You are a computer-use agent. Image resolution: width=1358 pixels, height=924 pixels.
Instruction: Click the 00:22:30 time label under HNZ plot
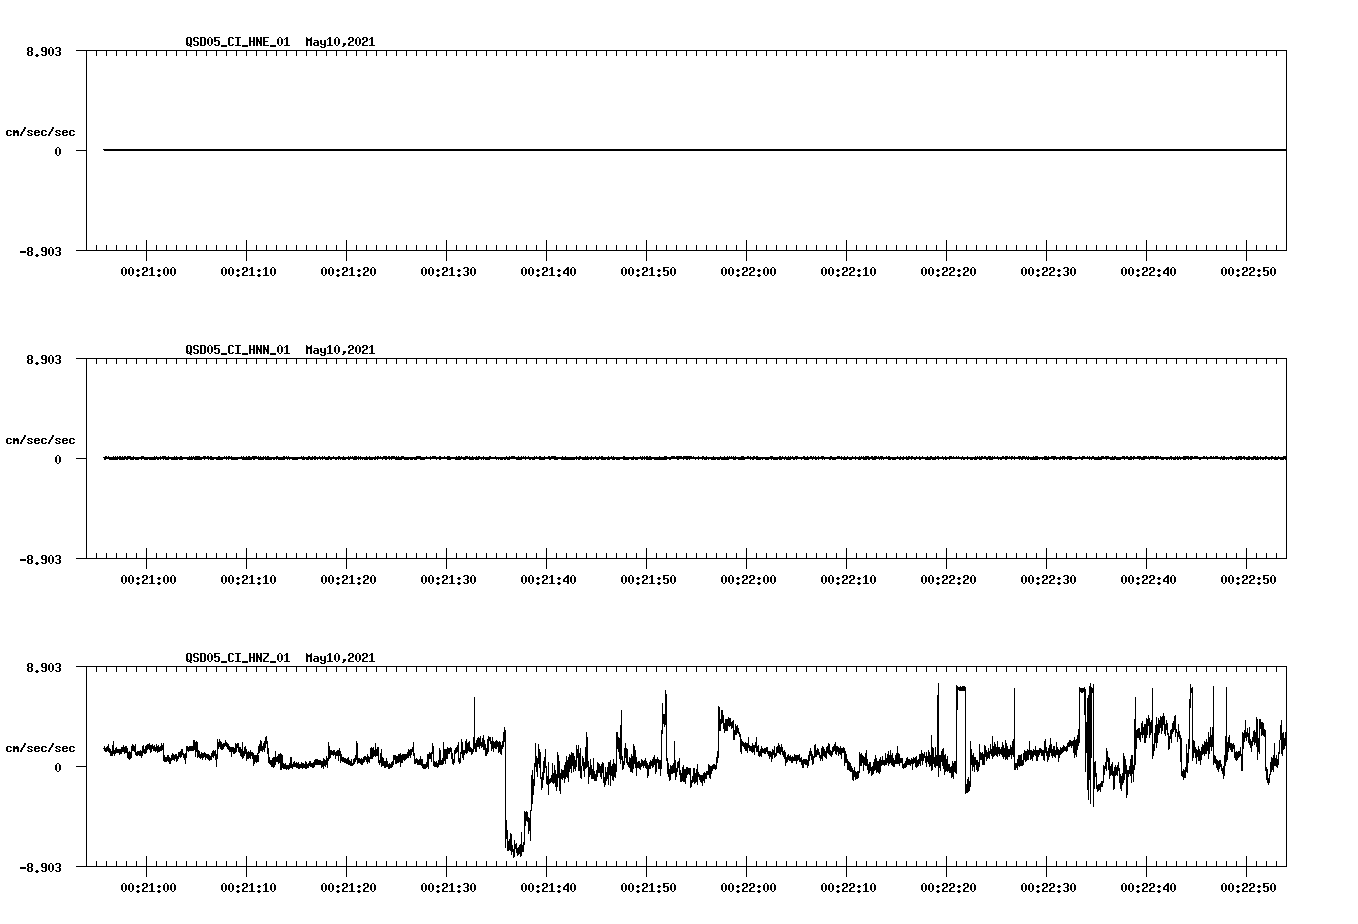point(1048,888)
